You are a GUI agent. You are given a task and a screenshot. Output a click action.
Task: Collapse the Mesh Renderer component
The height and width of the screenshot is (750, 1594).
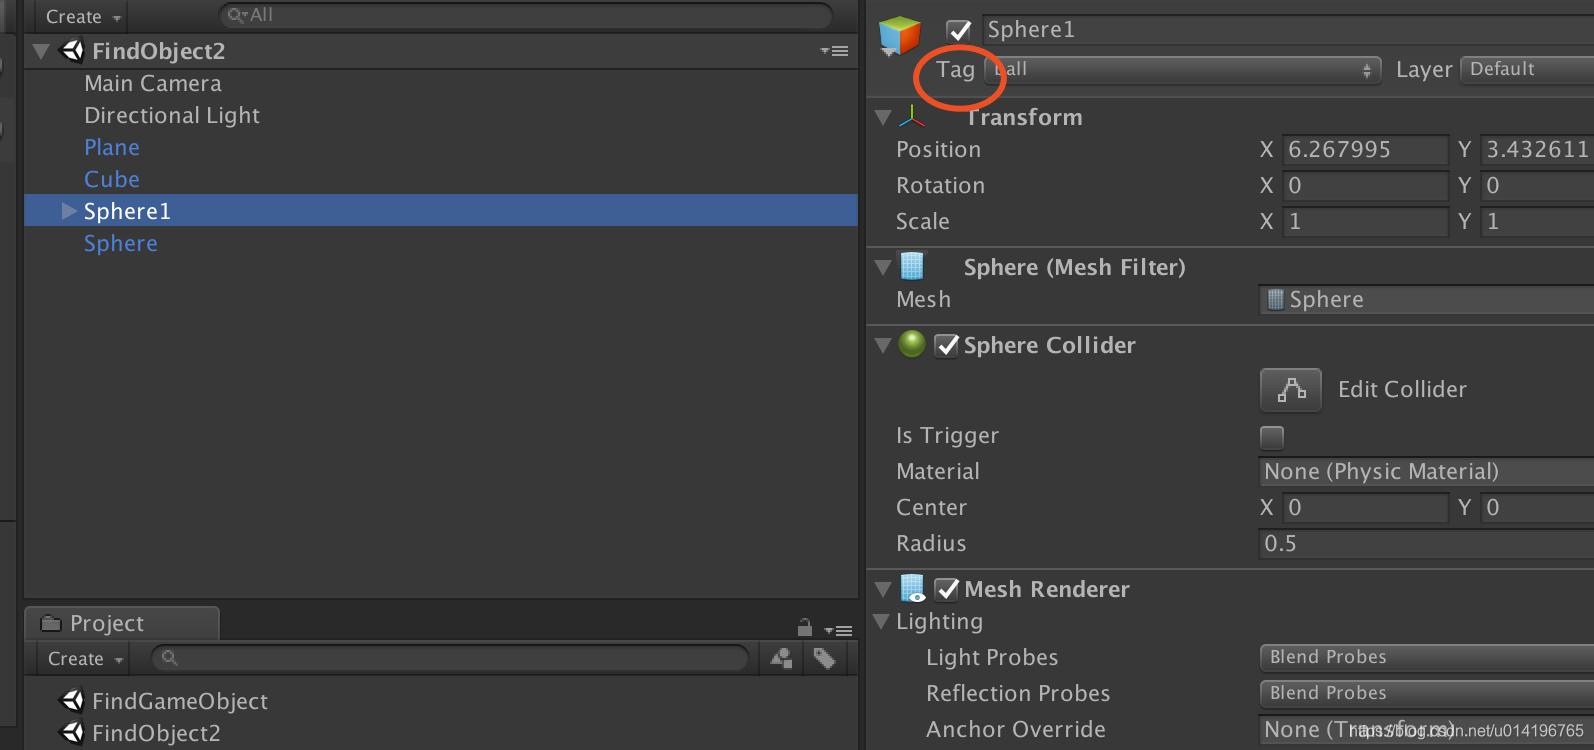(883, 589)
